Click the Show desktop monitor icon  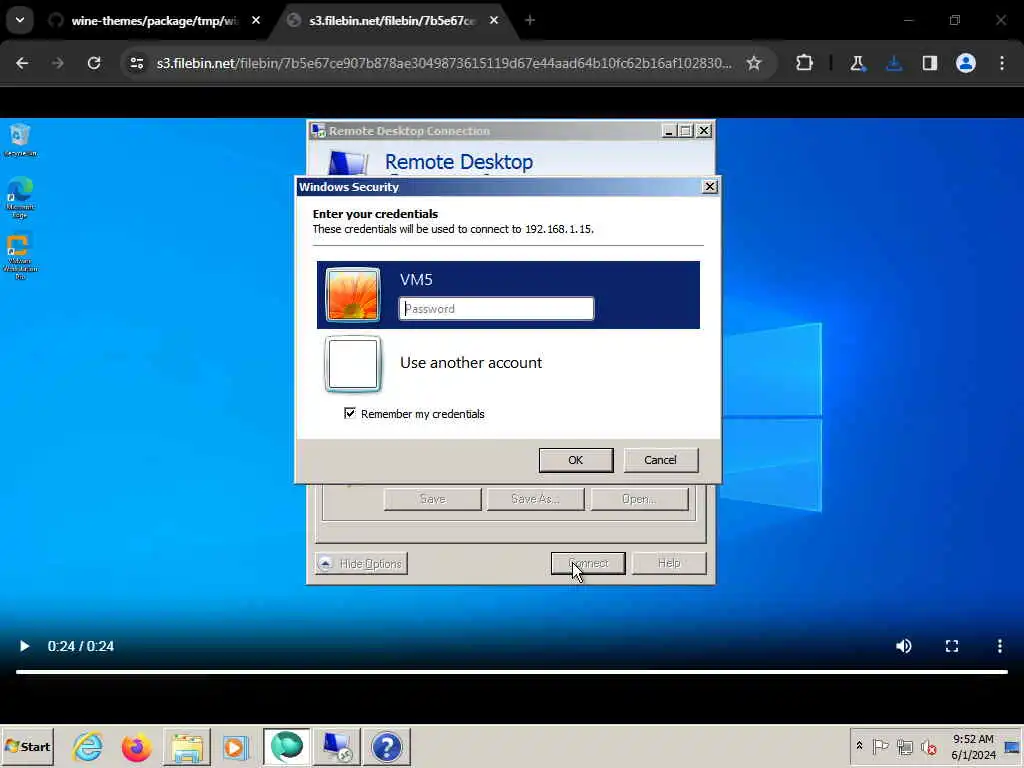point(1012,746)
